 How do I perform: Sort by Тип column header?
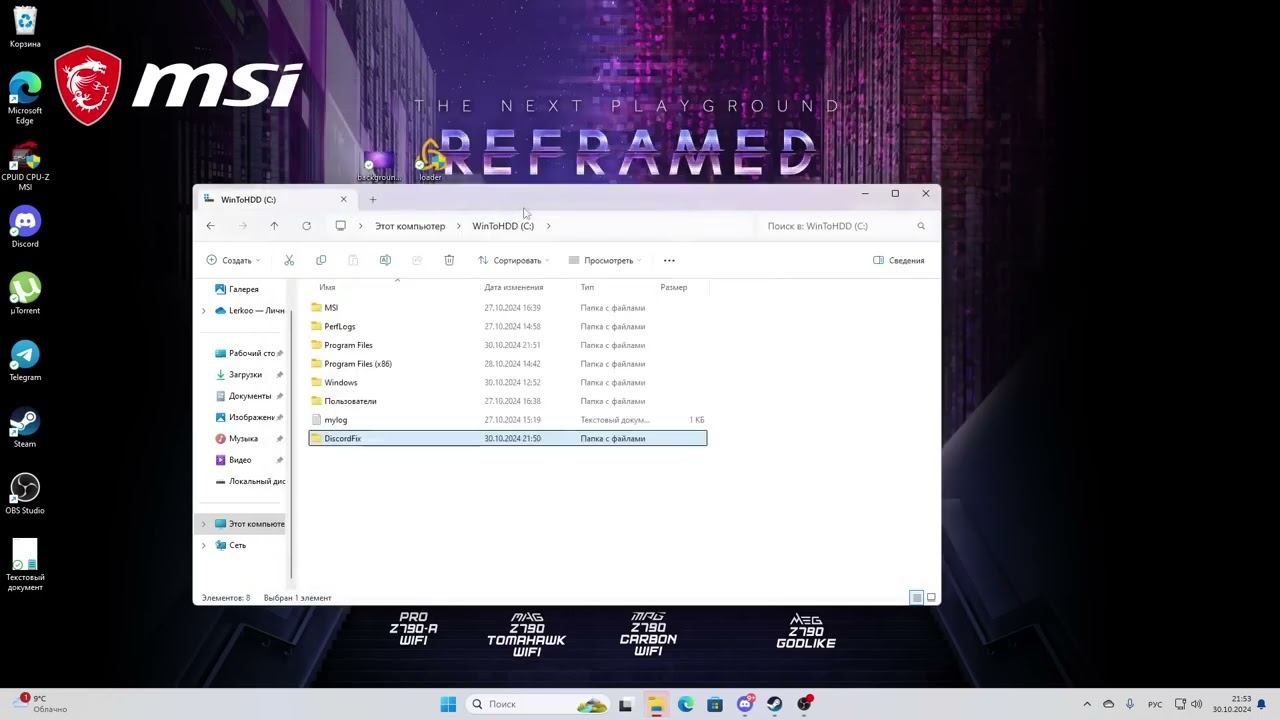[587, 287]
